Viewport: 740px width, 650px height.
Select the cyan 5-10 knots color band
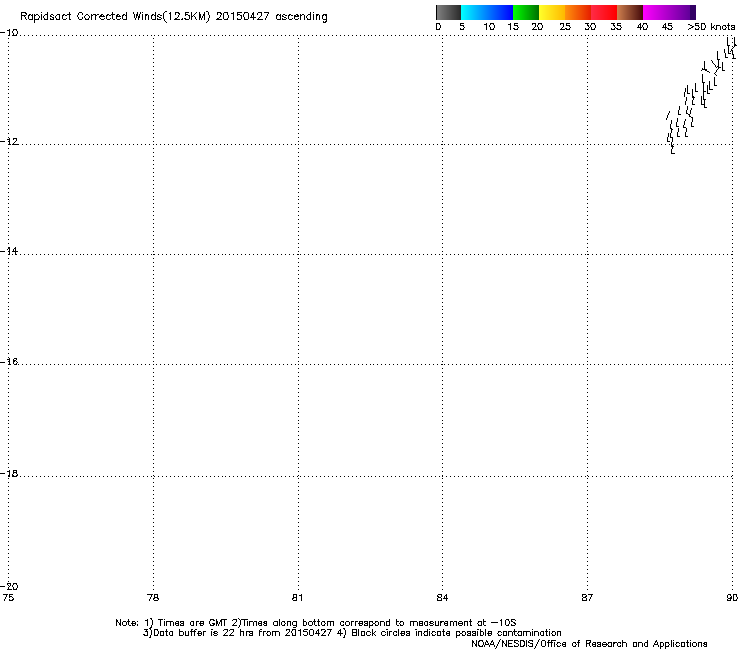(474, 12)
